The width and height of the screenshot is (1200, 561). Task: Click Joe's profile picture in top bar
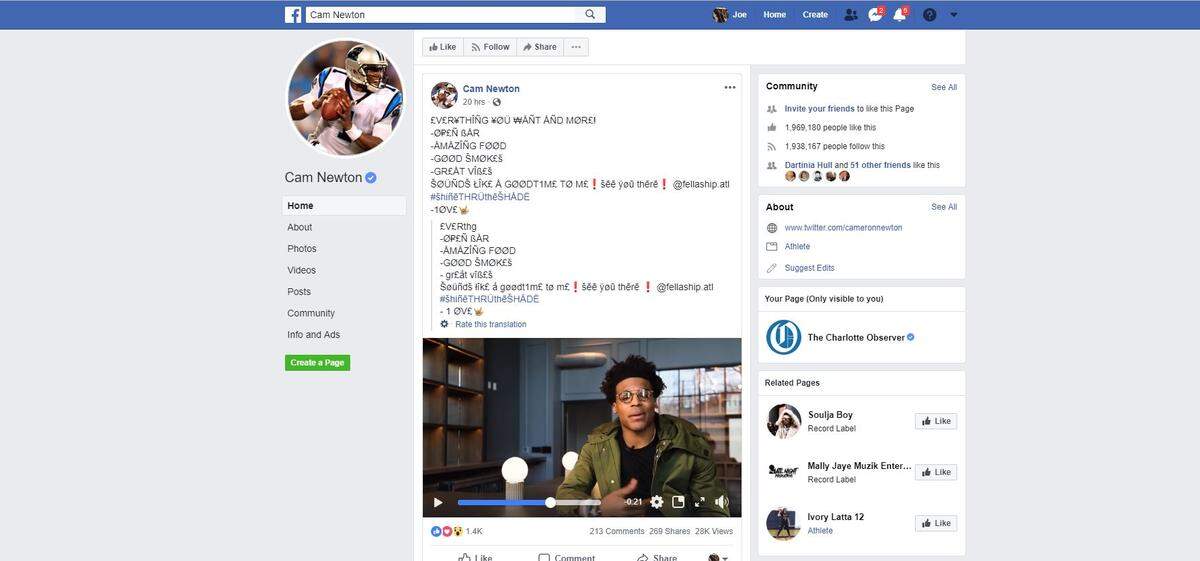point(720,15)
